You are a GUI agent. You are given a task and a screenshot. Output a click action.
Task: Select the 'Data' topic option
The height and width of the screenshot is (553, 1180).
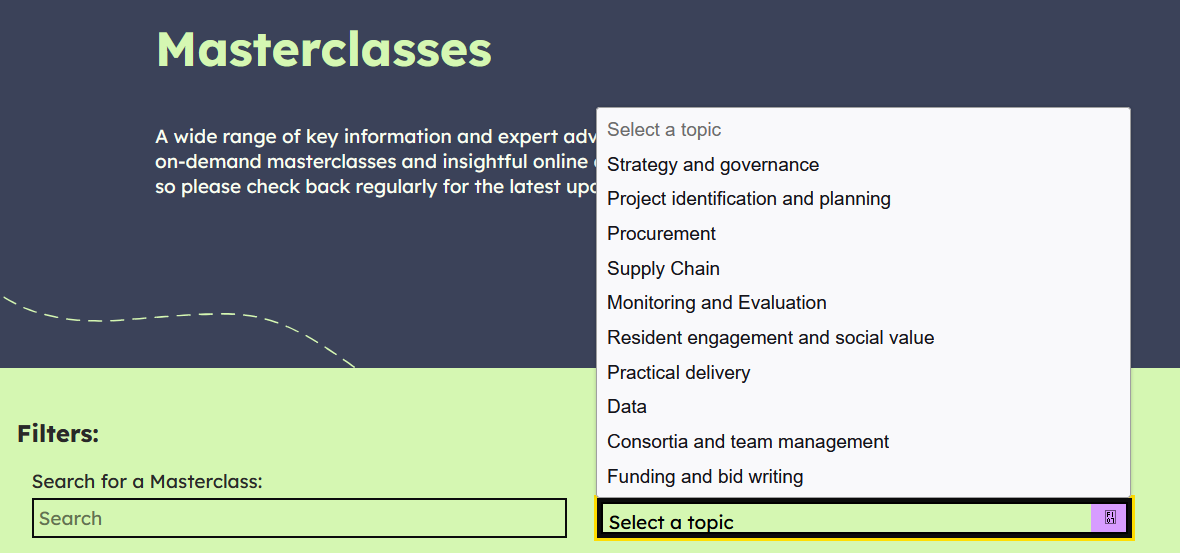pyautogui.click(x=627, y=407)
